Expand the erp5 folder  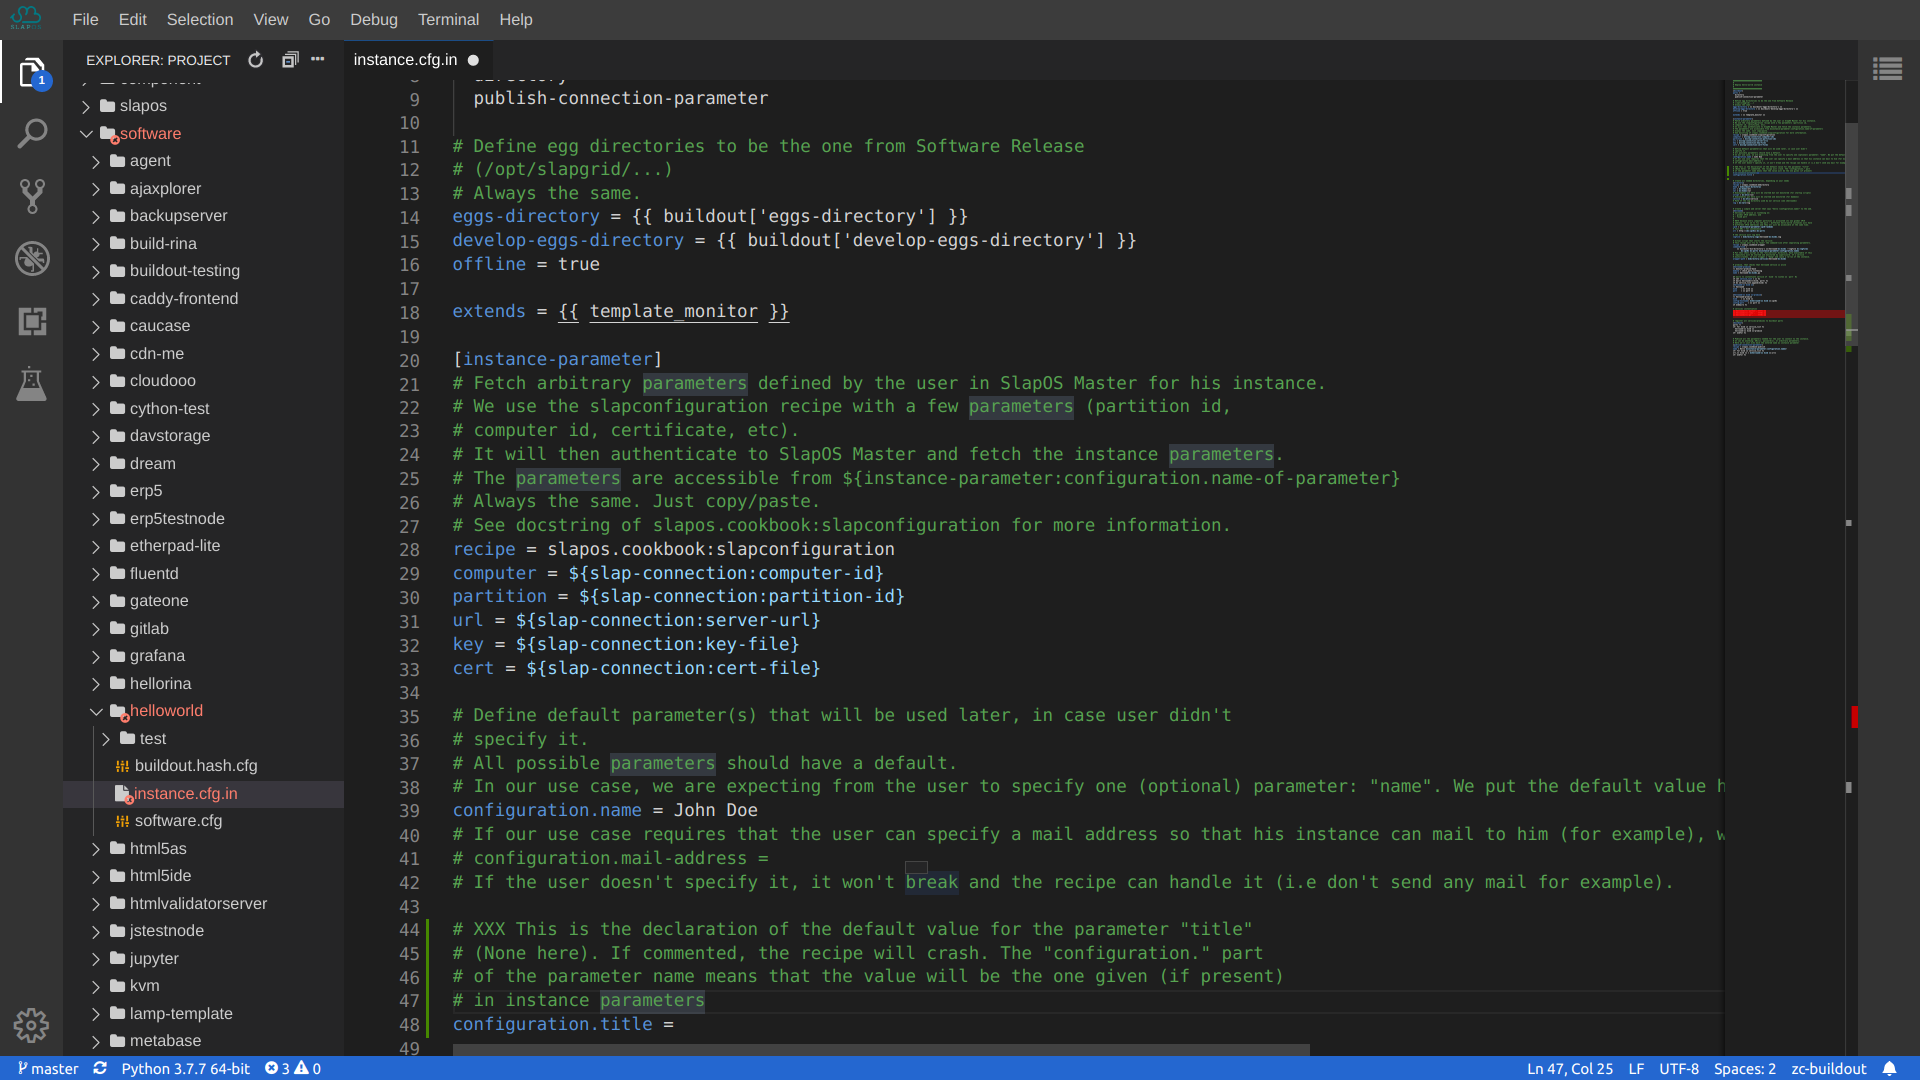(96, 491)
